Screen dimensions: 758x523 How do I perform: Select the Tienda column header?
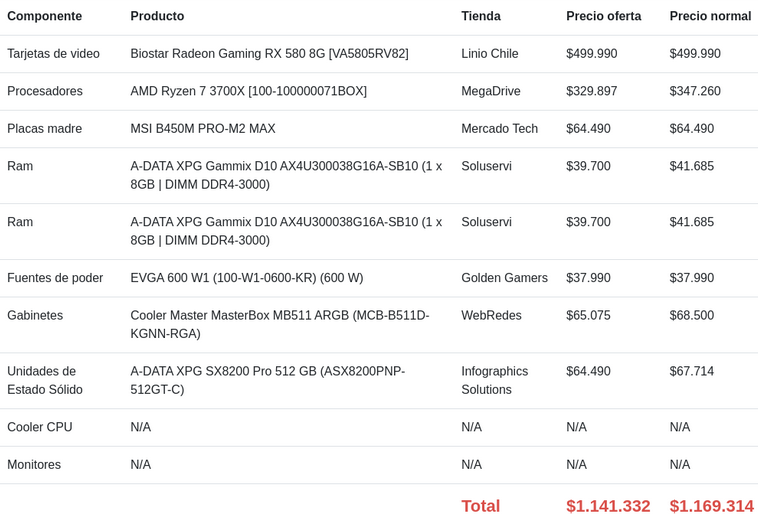tap(481, 16)
